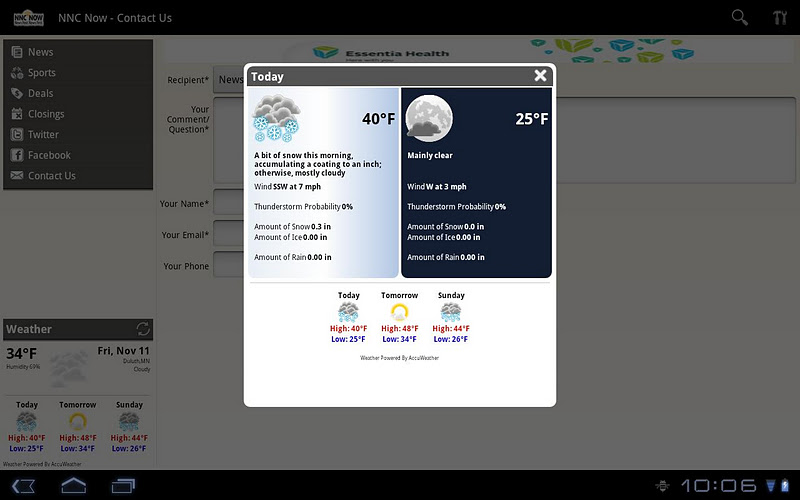
Task: Tap the current cloudy icon in Weather widget
Action: point(68,368)
